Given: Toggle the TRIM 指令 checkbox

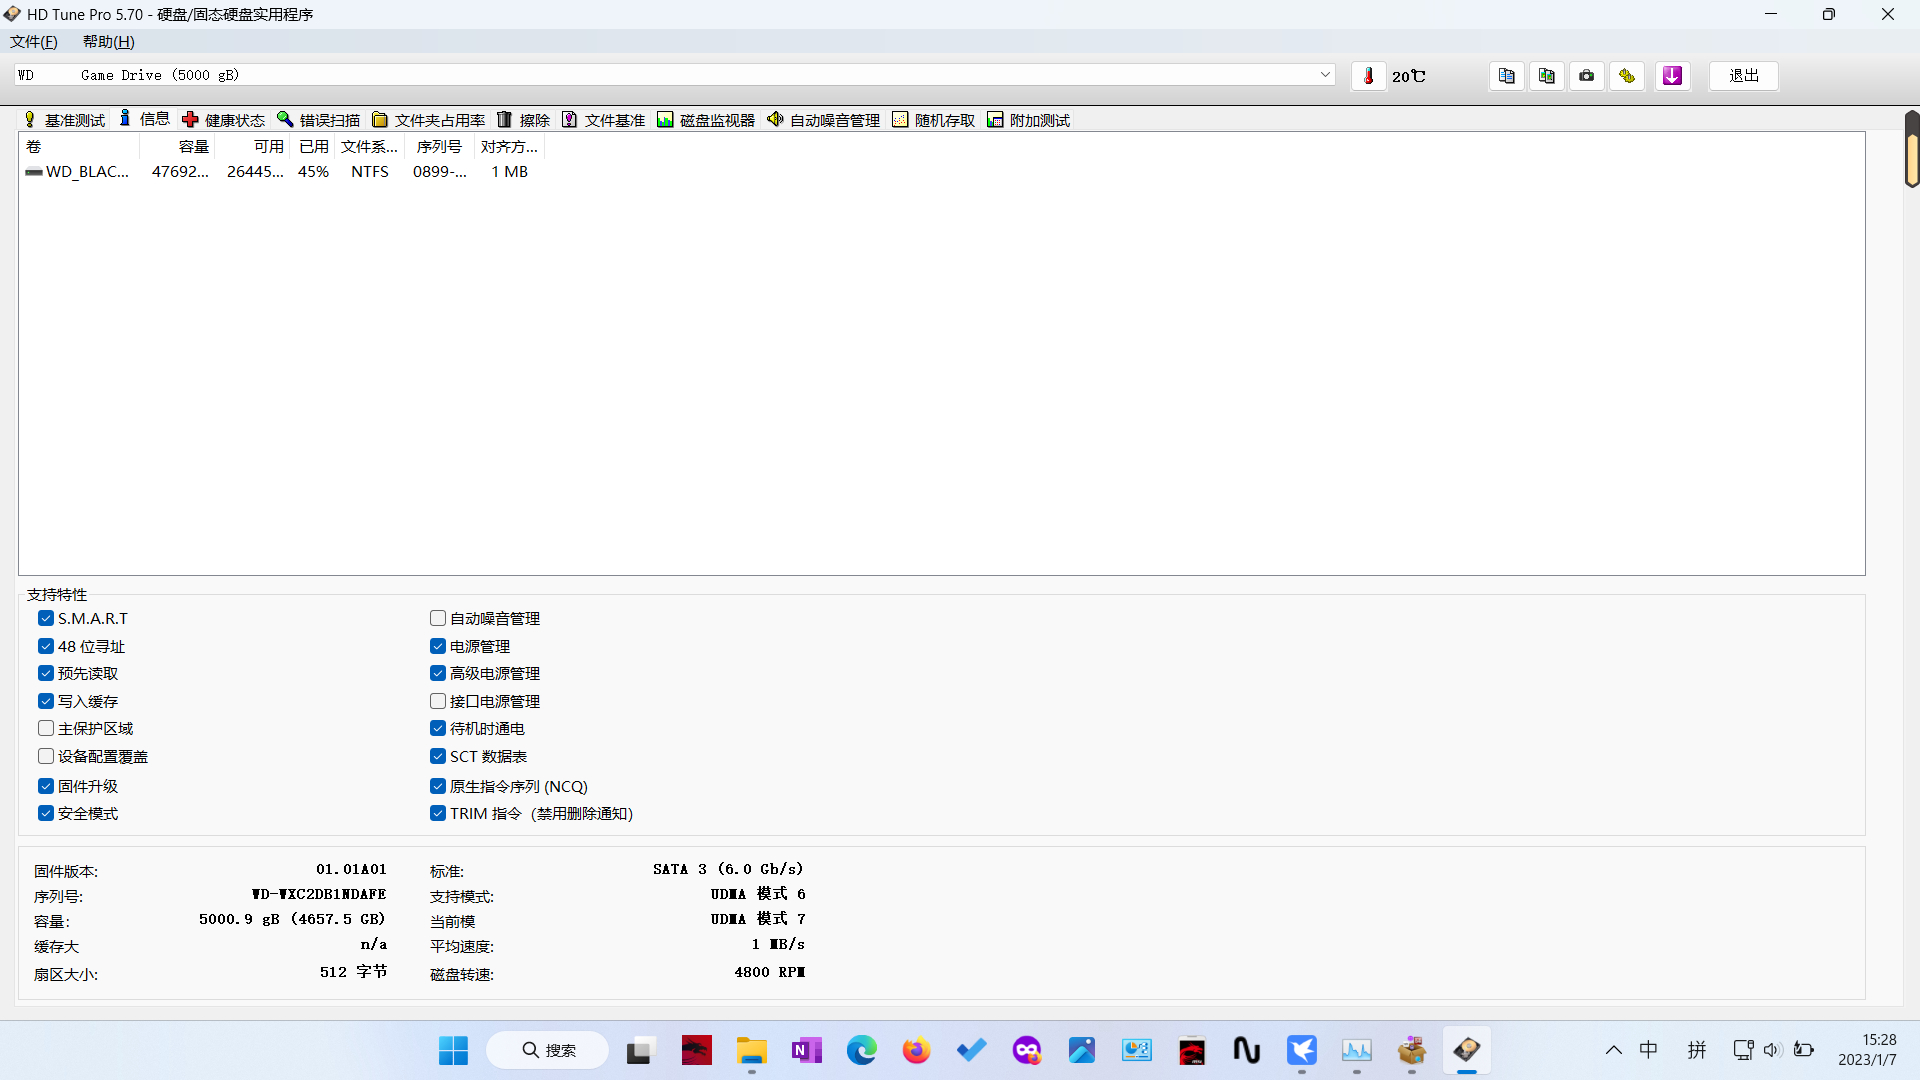Looking at the screenshot, I should [438, 814].
